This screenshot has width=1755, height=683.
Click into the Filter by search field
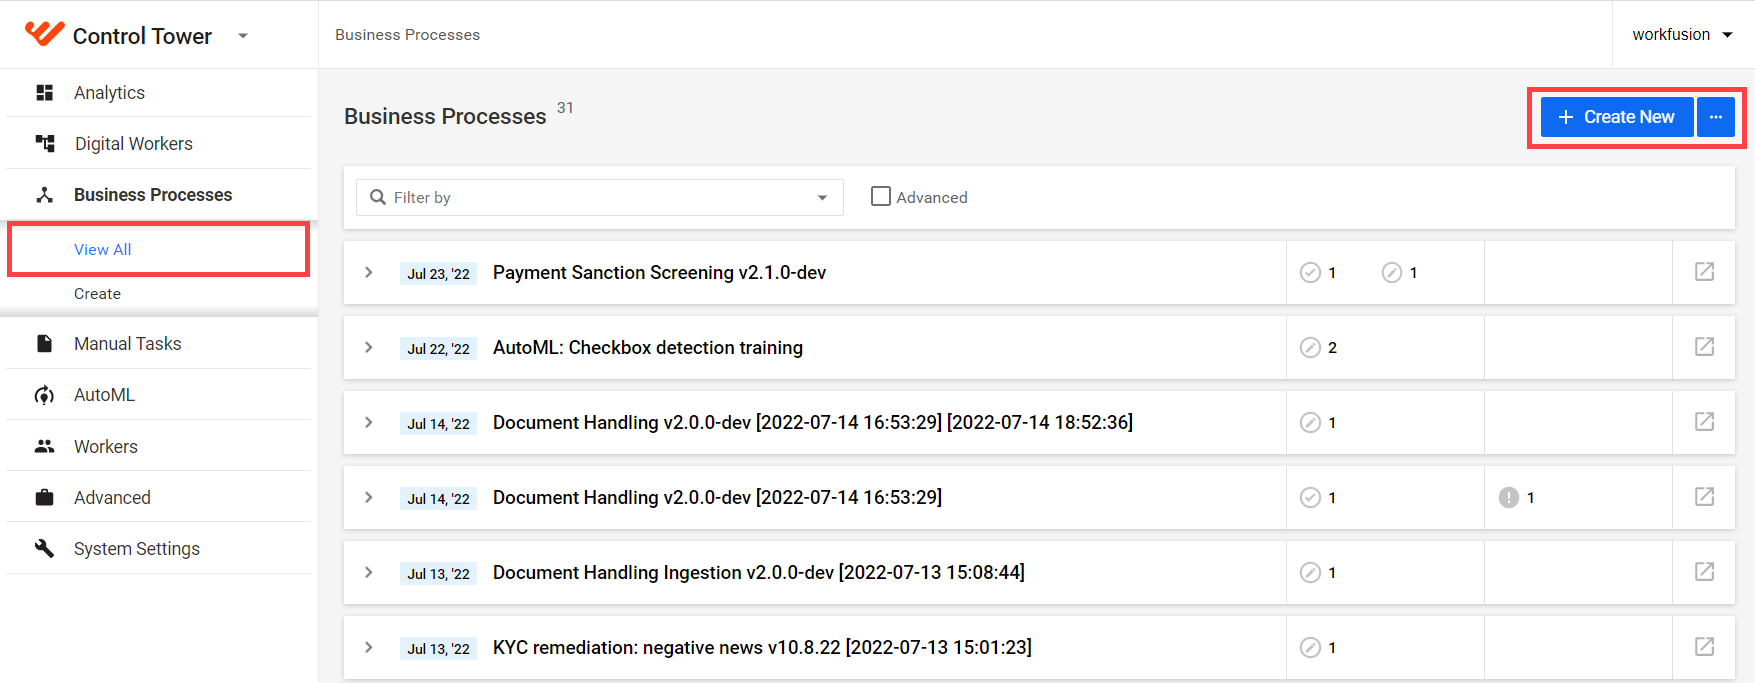point(600,198)
